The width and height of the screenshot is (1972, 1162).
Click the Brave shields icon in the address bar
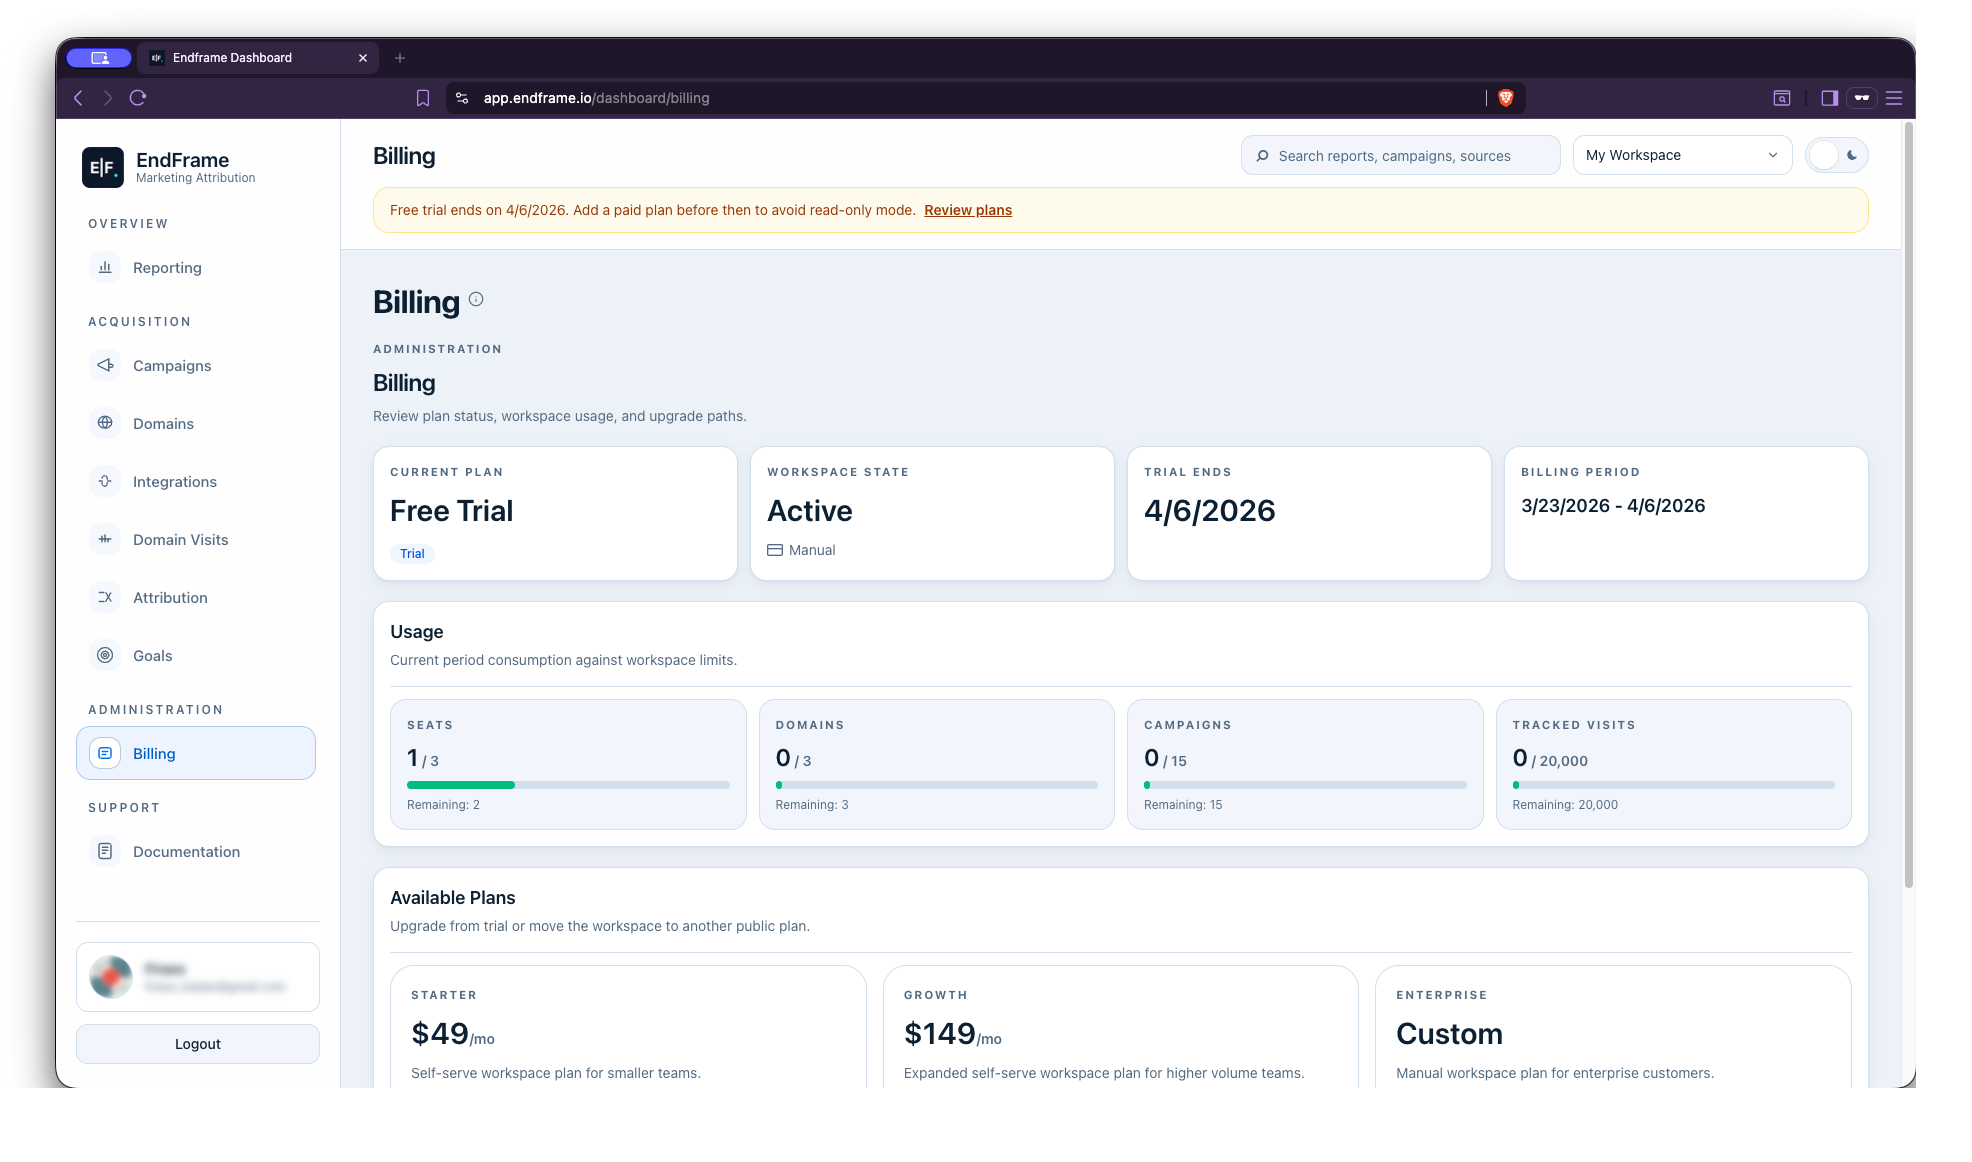1505,98
